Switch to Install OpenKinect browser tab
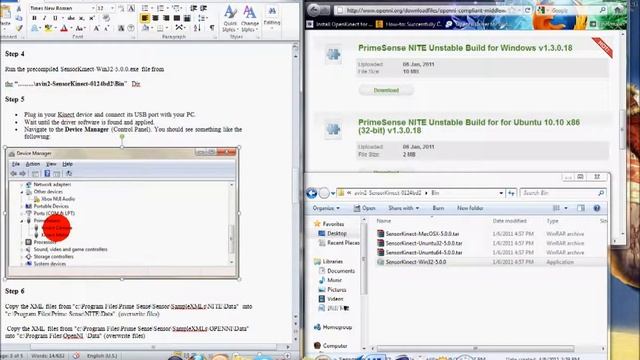 click(x=338, y=24)
